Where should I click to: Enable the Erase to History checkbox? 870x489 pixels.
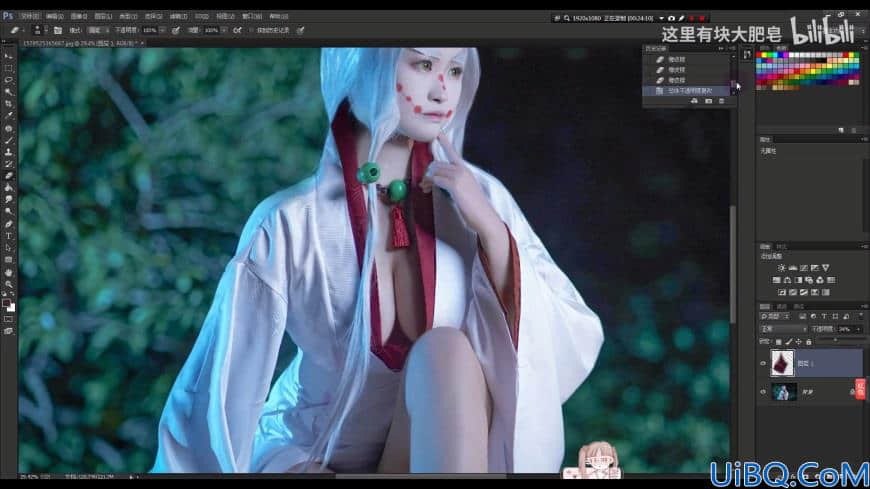point(251,31)
